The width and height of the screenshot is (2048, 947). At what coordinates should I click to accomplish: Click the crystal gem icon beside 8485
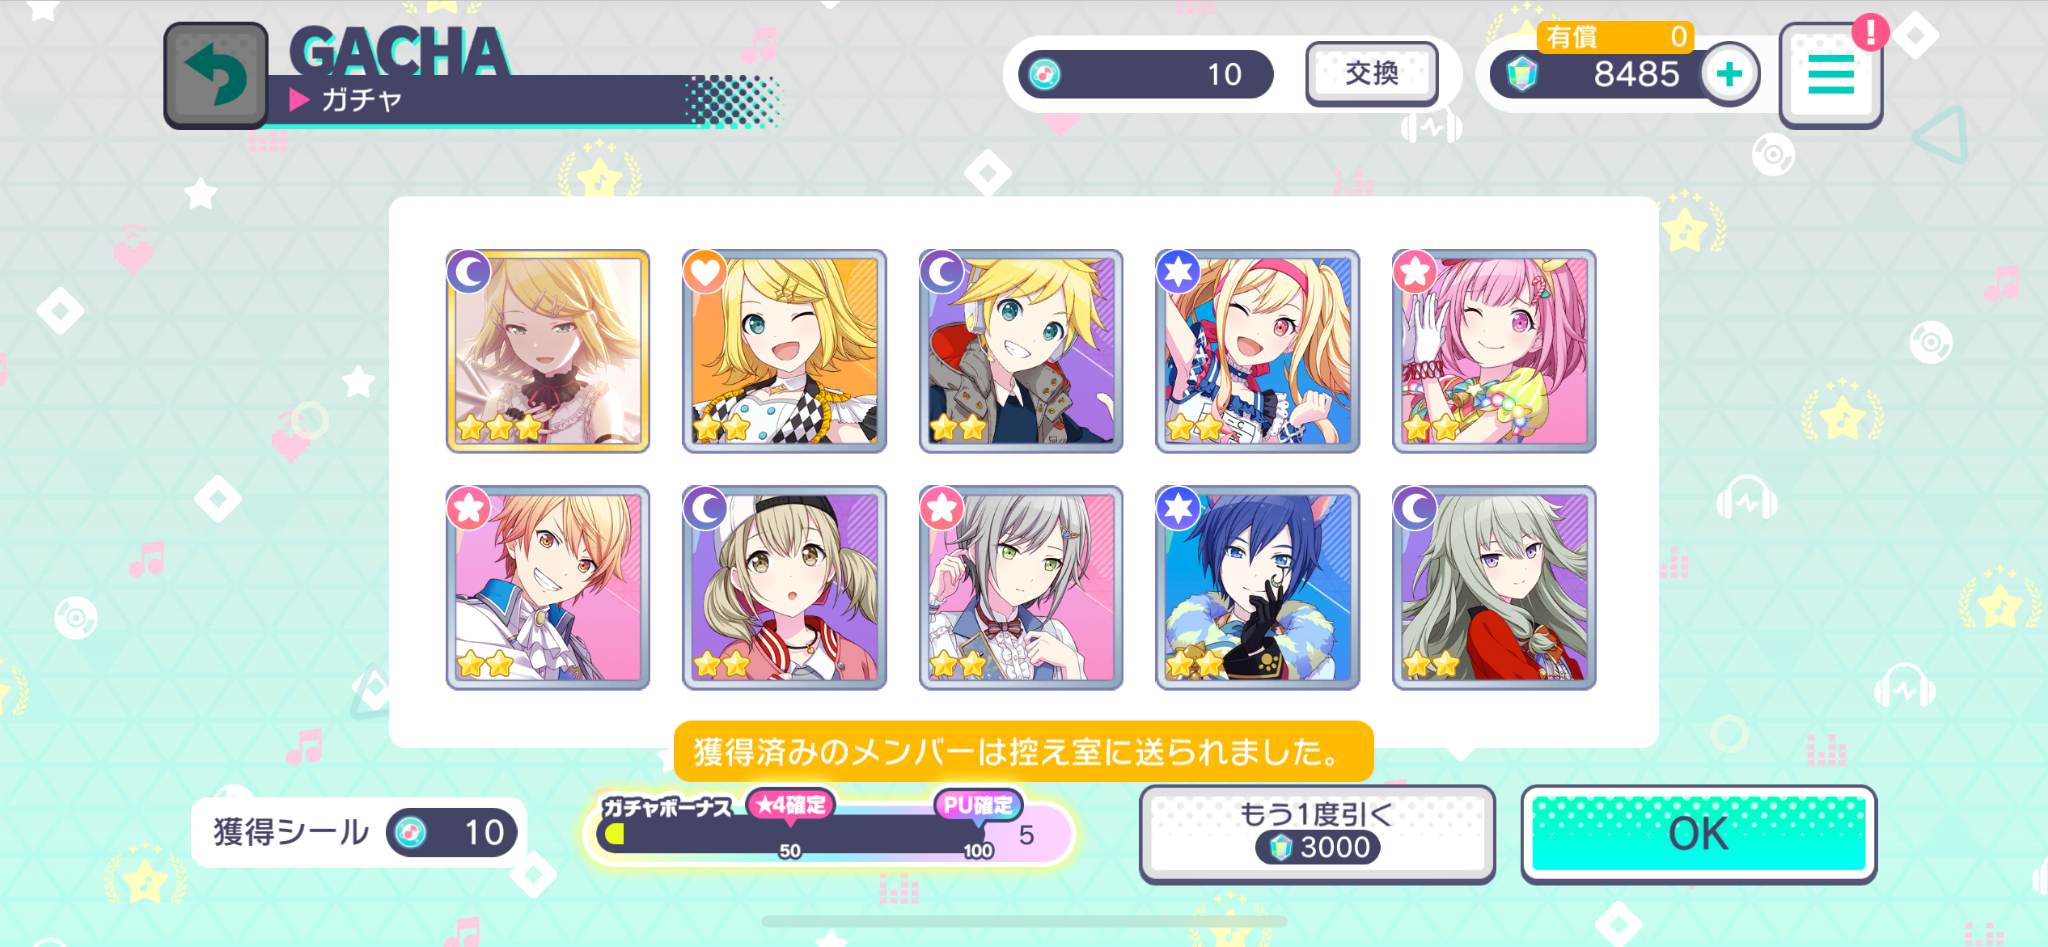(1522, 74)
